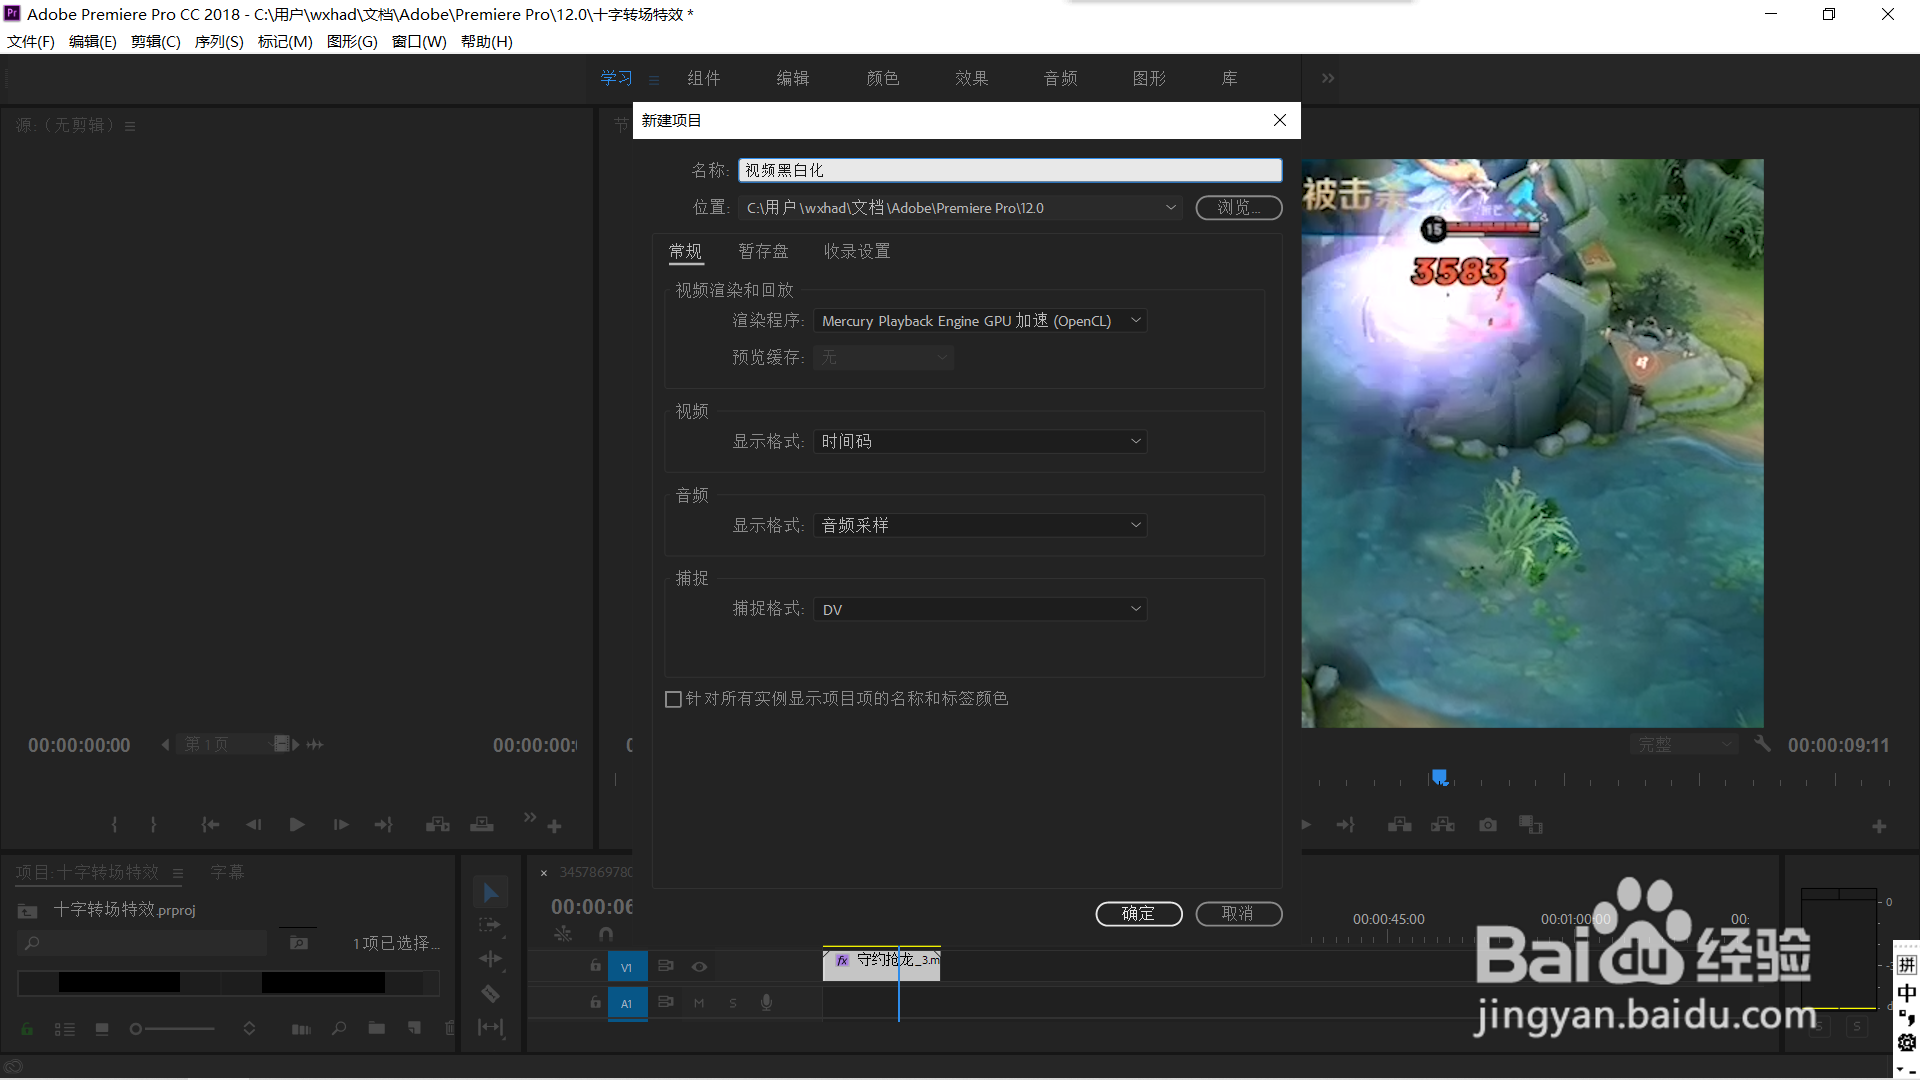Create a new bin in project panel

point(377,1028)
